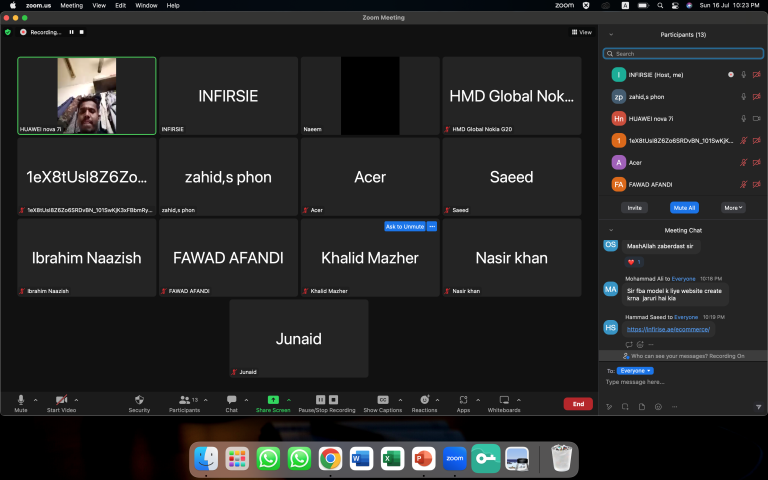Toggle camera for INFIRSIE (Host, me)

tap(757, 75)
